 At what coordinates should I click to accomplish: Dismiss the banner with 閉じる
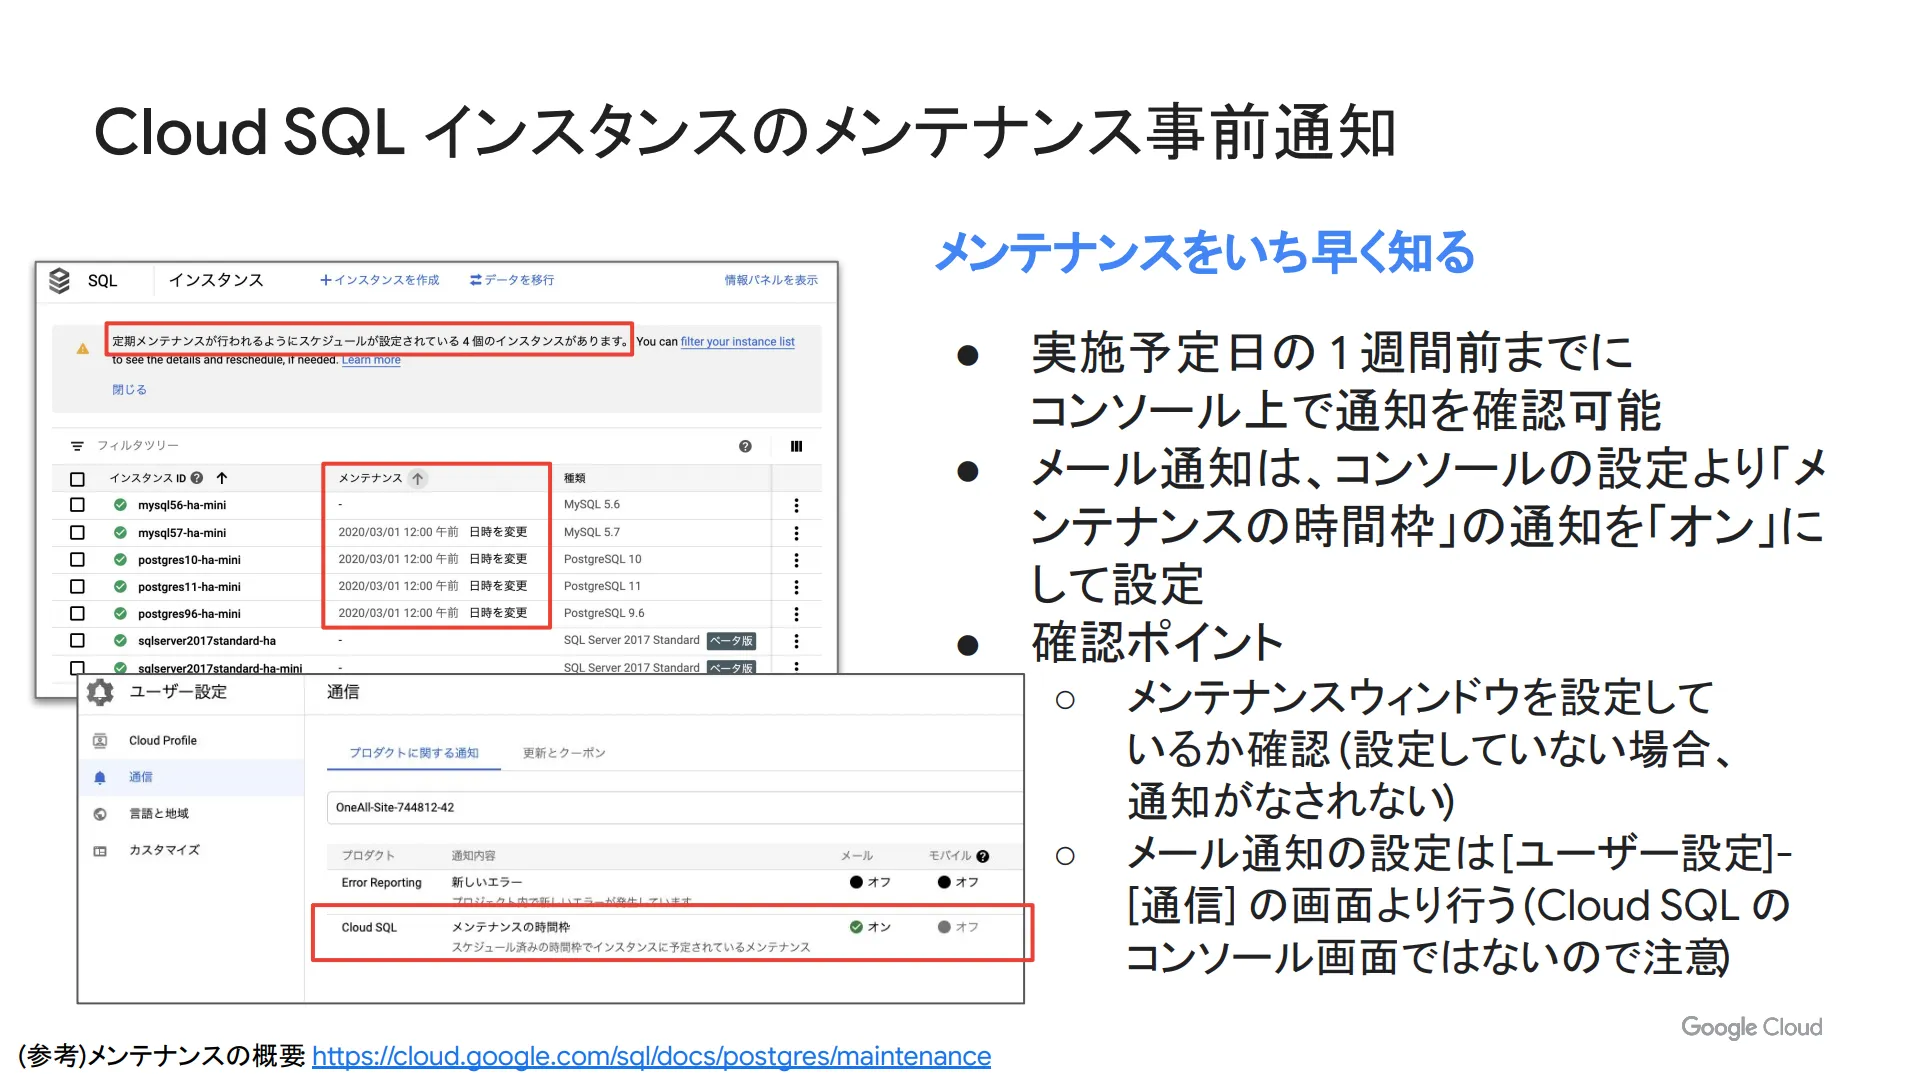(129, 390)
